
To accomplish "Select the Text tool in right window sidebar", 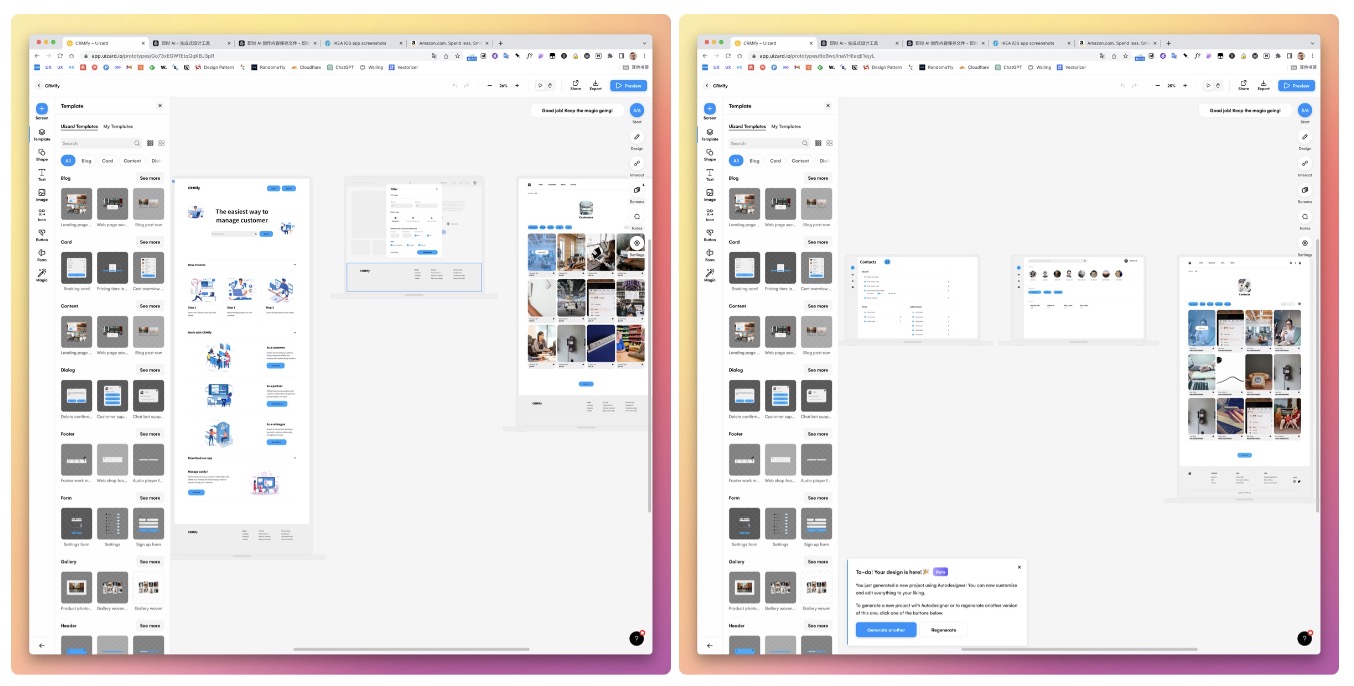I will click(709, 173).
